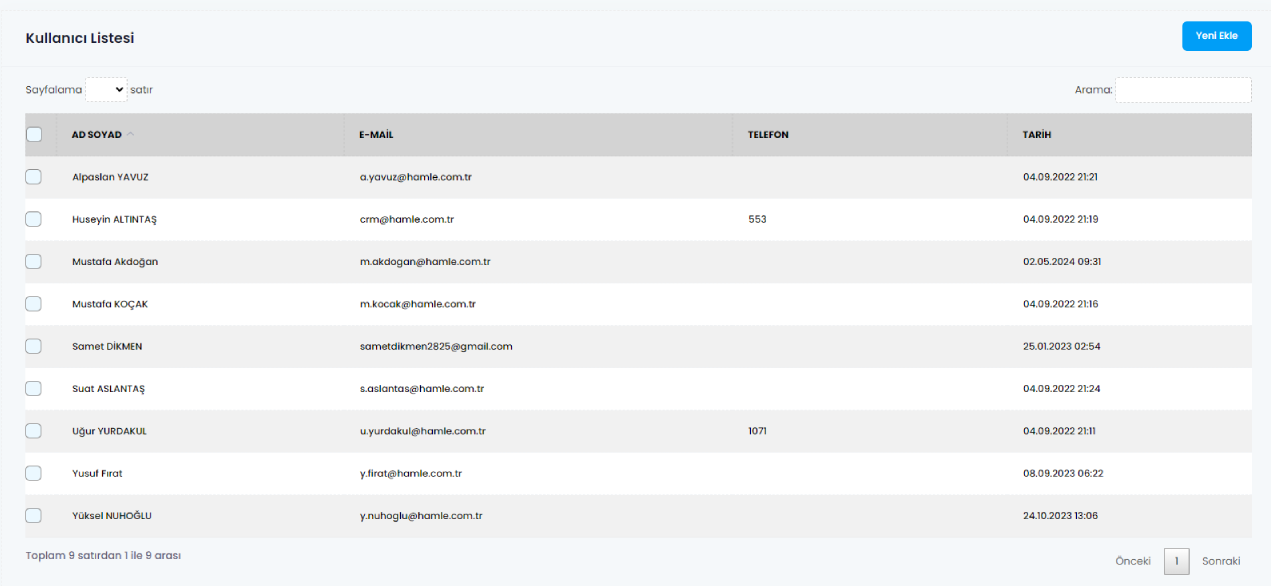Sort by the E-MAİL column header
This screenshot has width=1271, height=586.
(x=376, y=135)
